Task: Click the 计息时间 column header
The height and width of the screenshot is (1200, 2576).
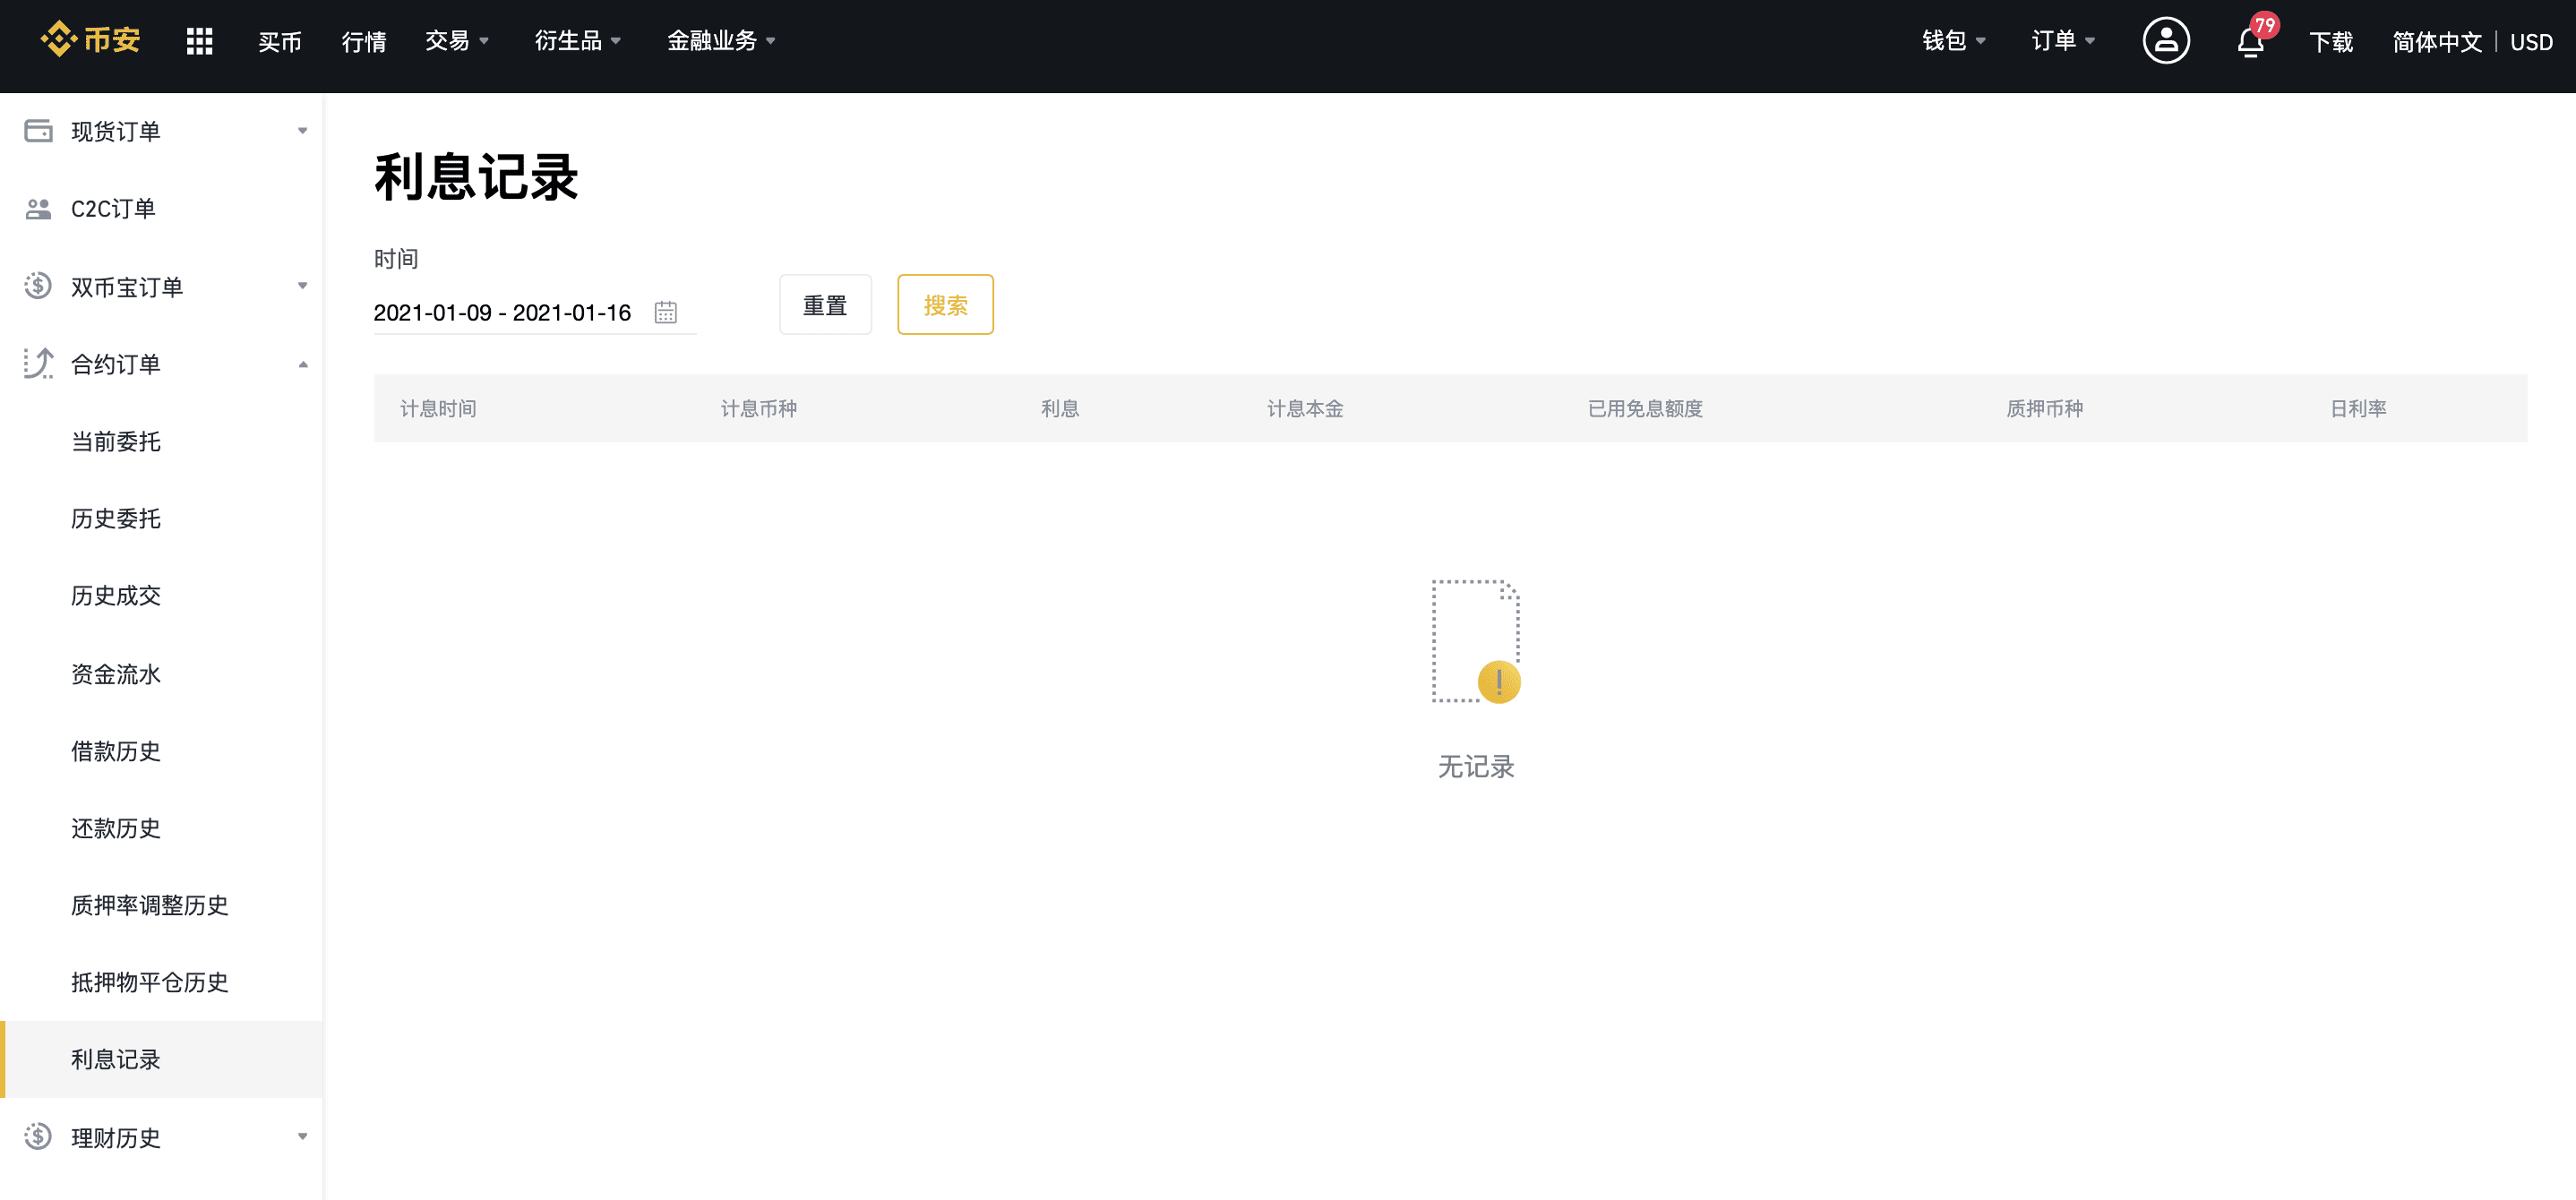Action: (x=438, y=408)
